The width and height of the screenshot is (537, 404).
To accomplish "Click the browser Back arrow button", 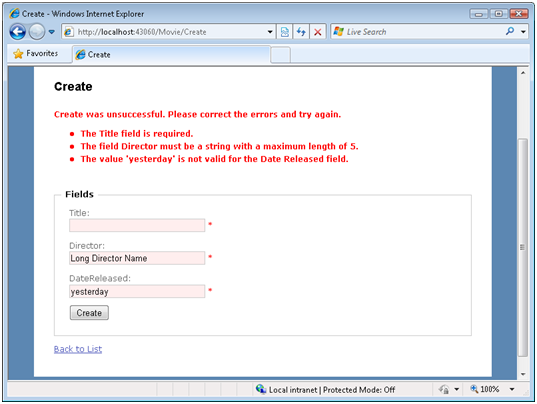I will click(x=17, y=32).
